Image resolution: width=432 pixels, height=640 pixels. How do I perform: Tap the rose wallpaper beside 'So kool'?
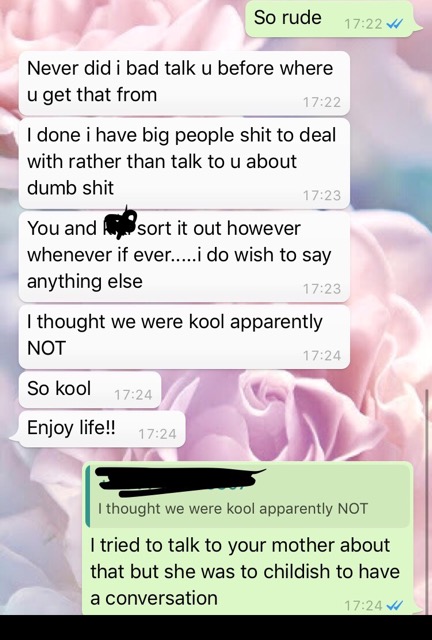tap(286, 390)
